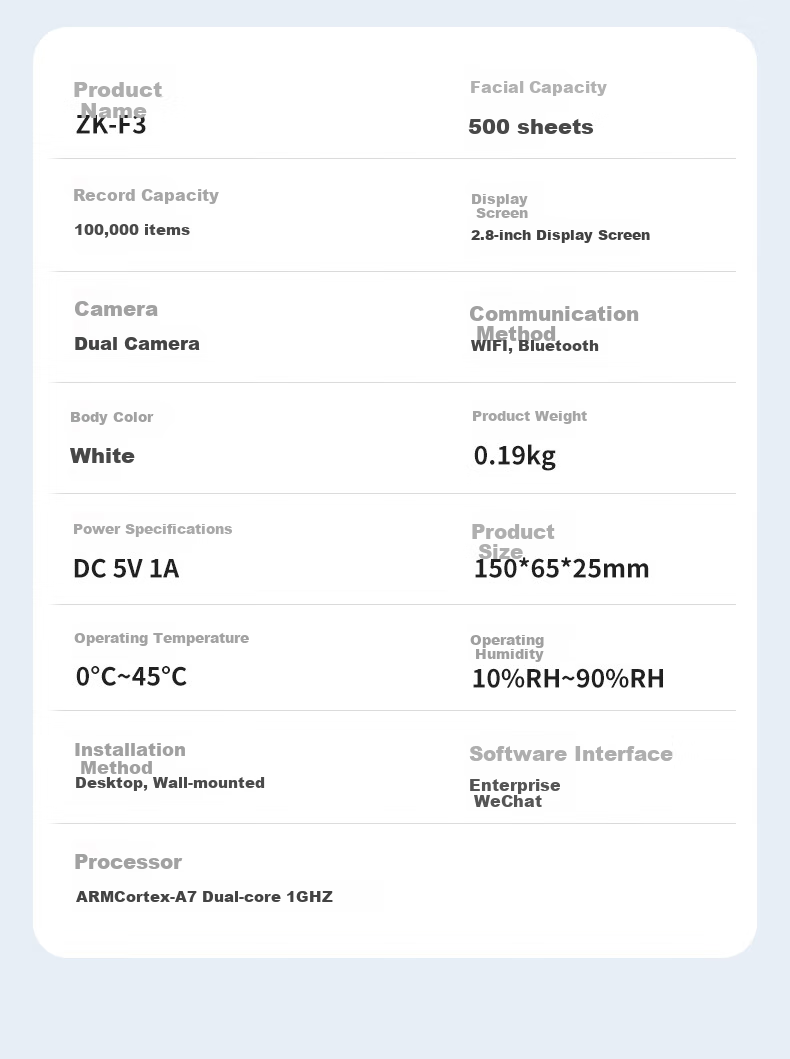Select the DC 5V 1A power value

pos(126,569)
